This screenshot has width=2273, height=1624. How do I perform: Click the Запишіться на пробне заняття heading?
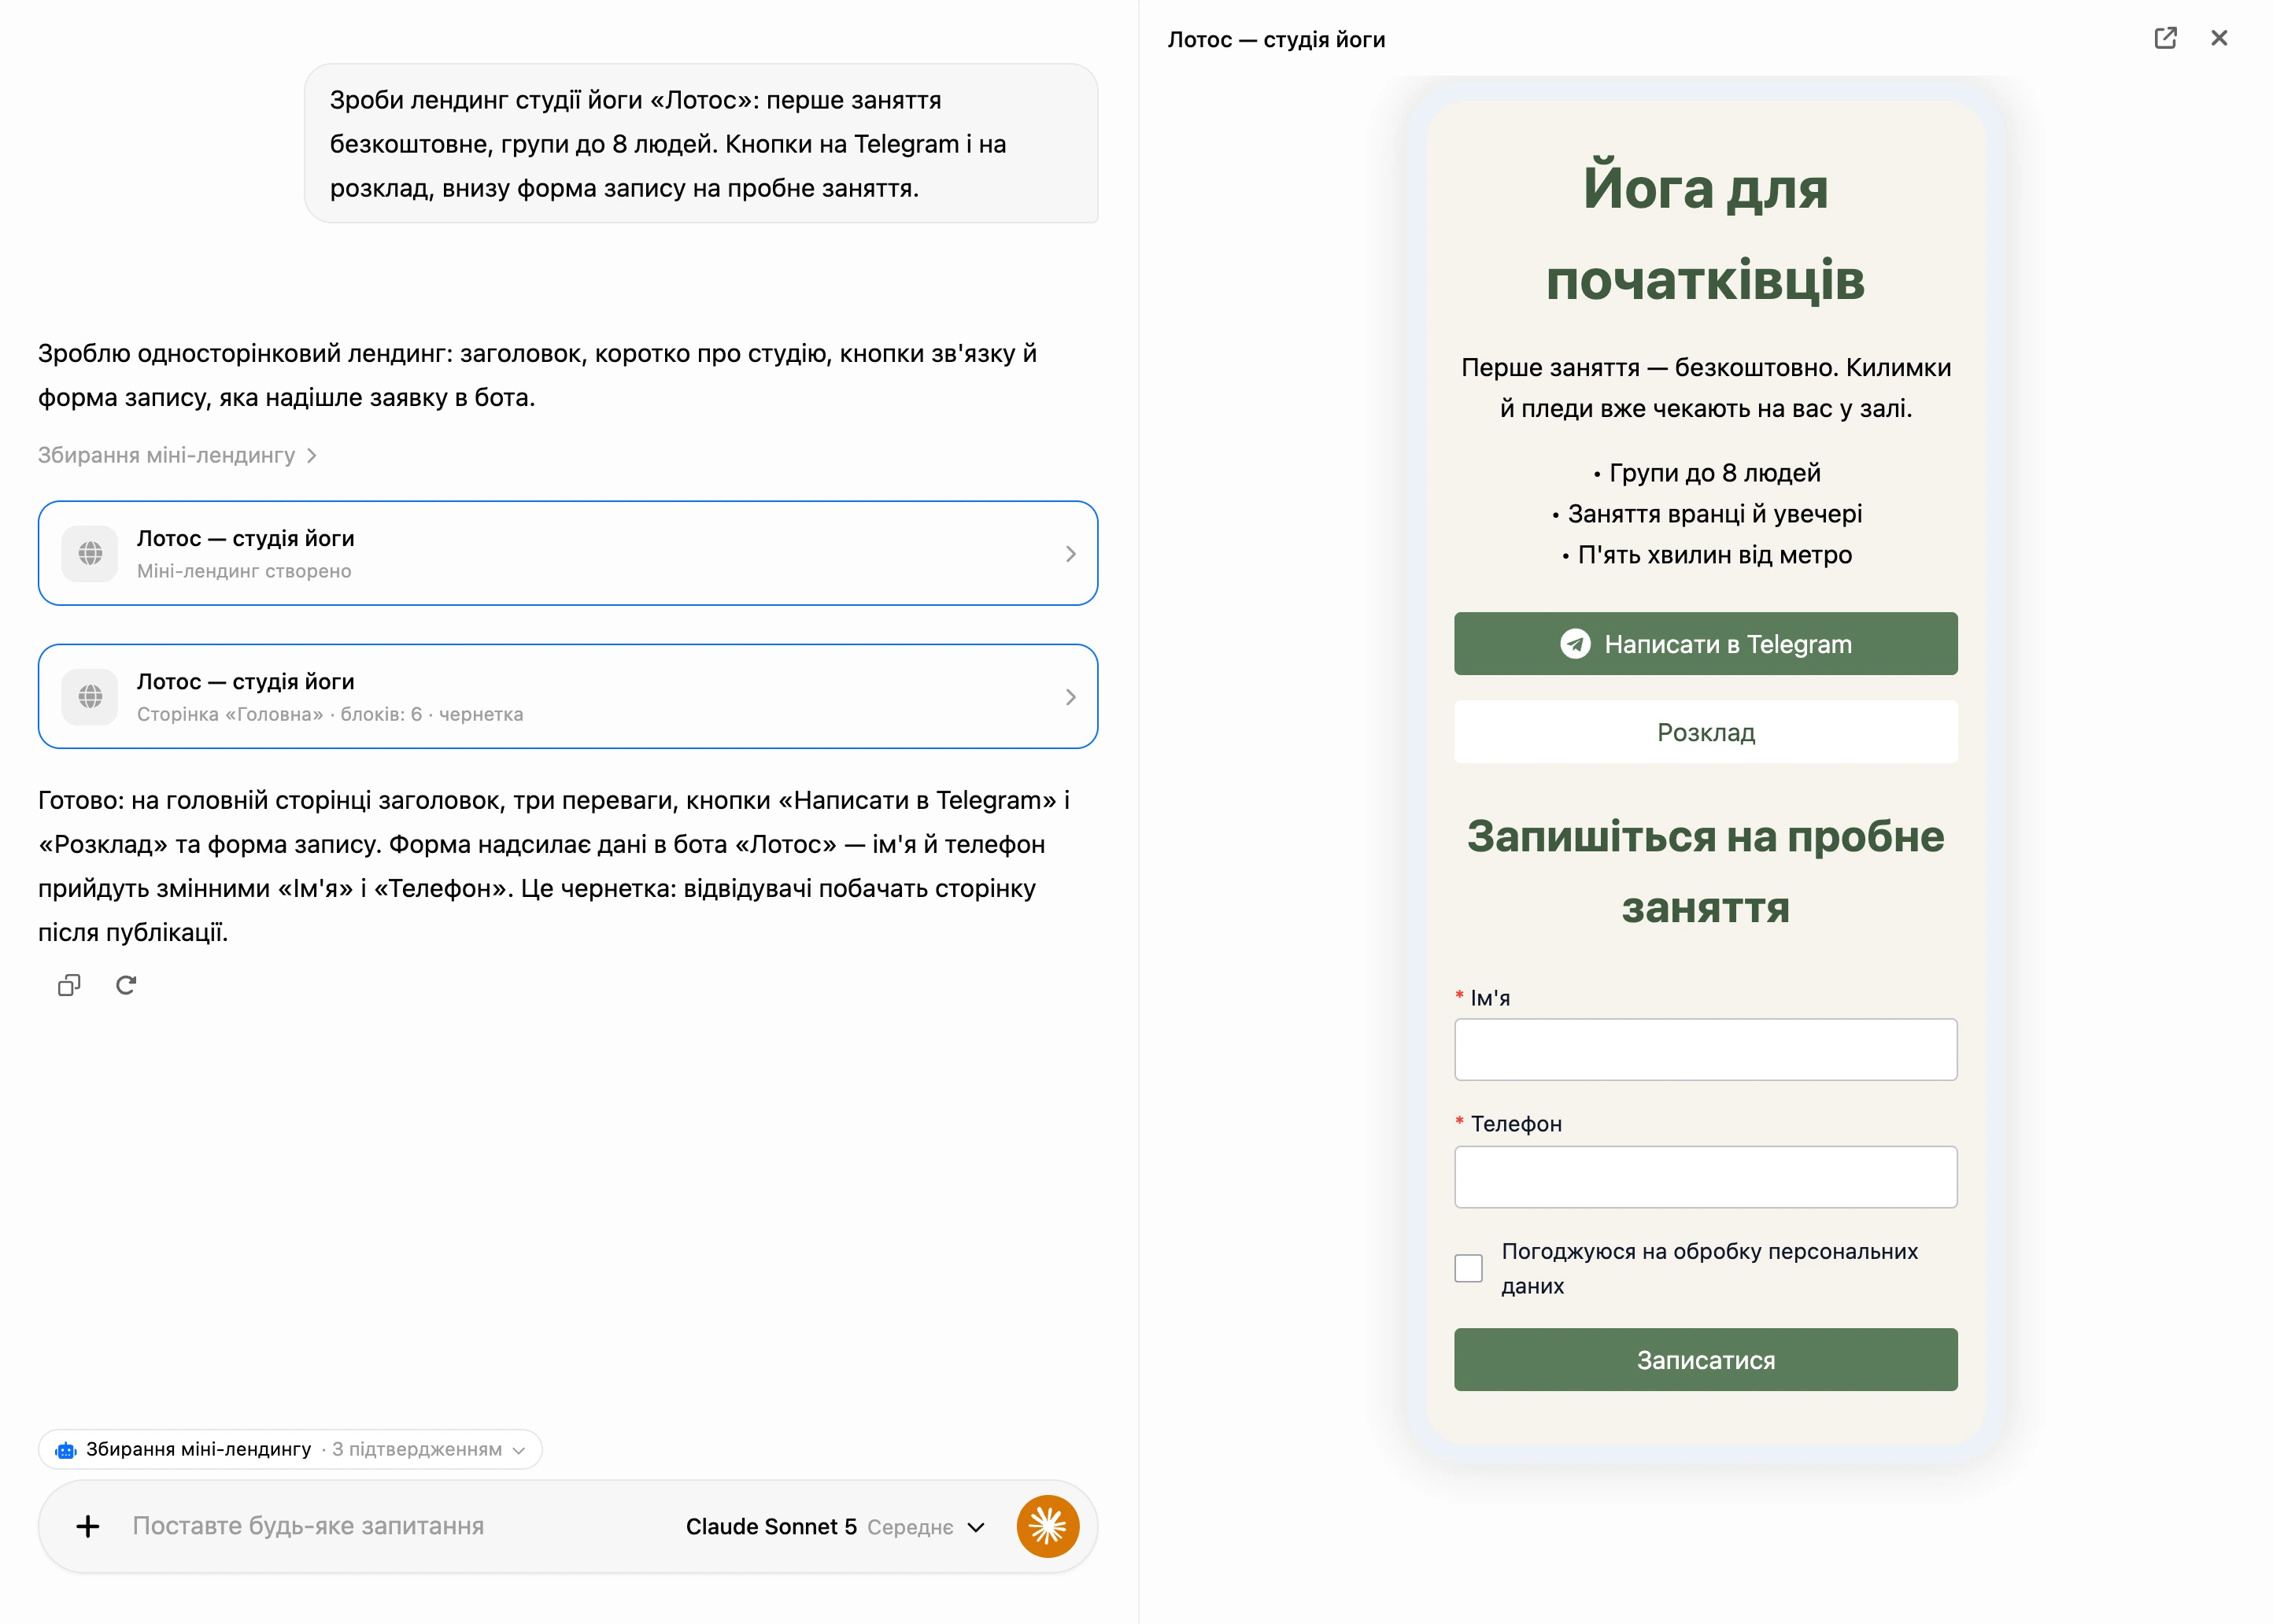coord(1705,871)
